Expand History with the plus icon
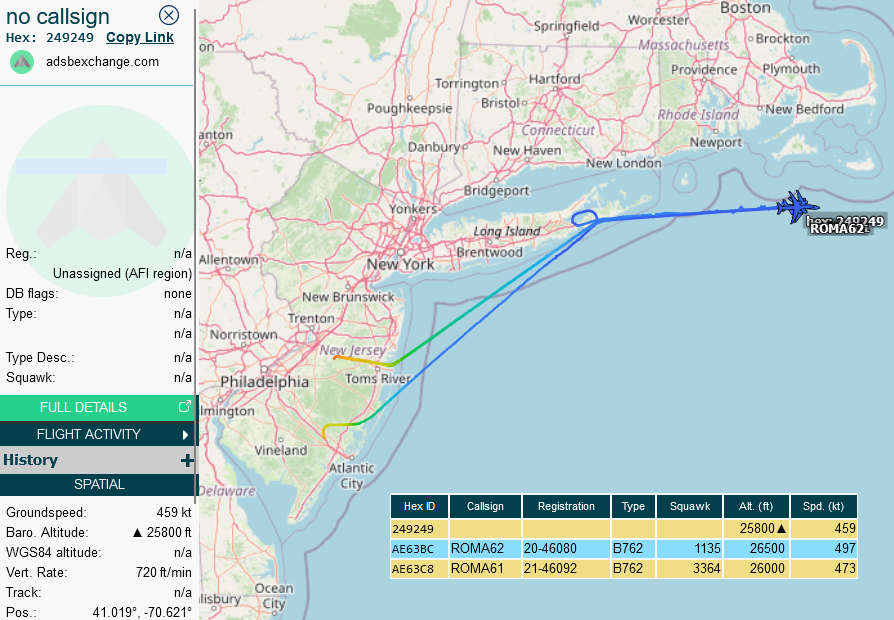Image resolution: width=894 pixels, height=620 pixels. (x=187, y=460)
